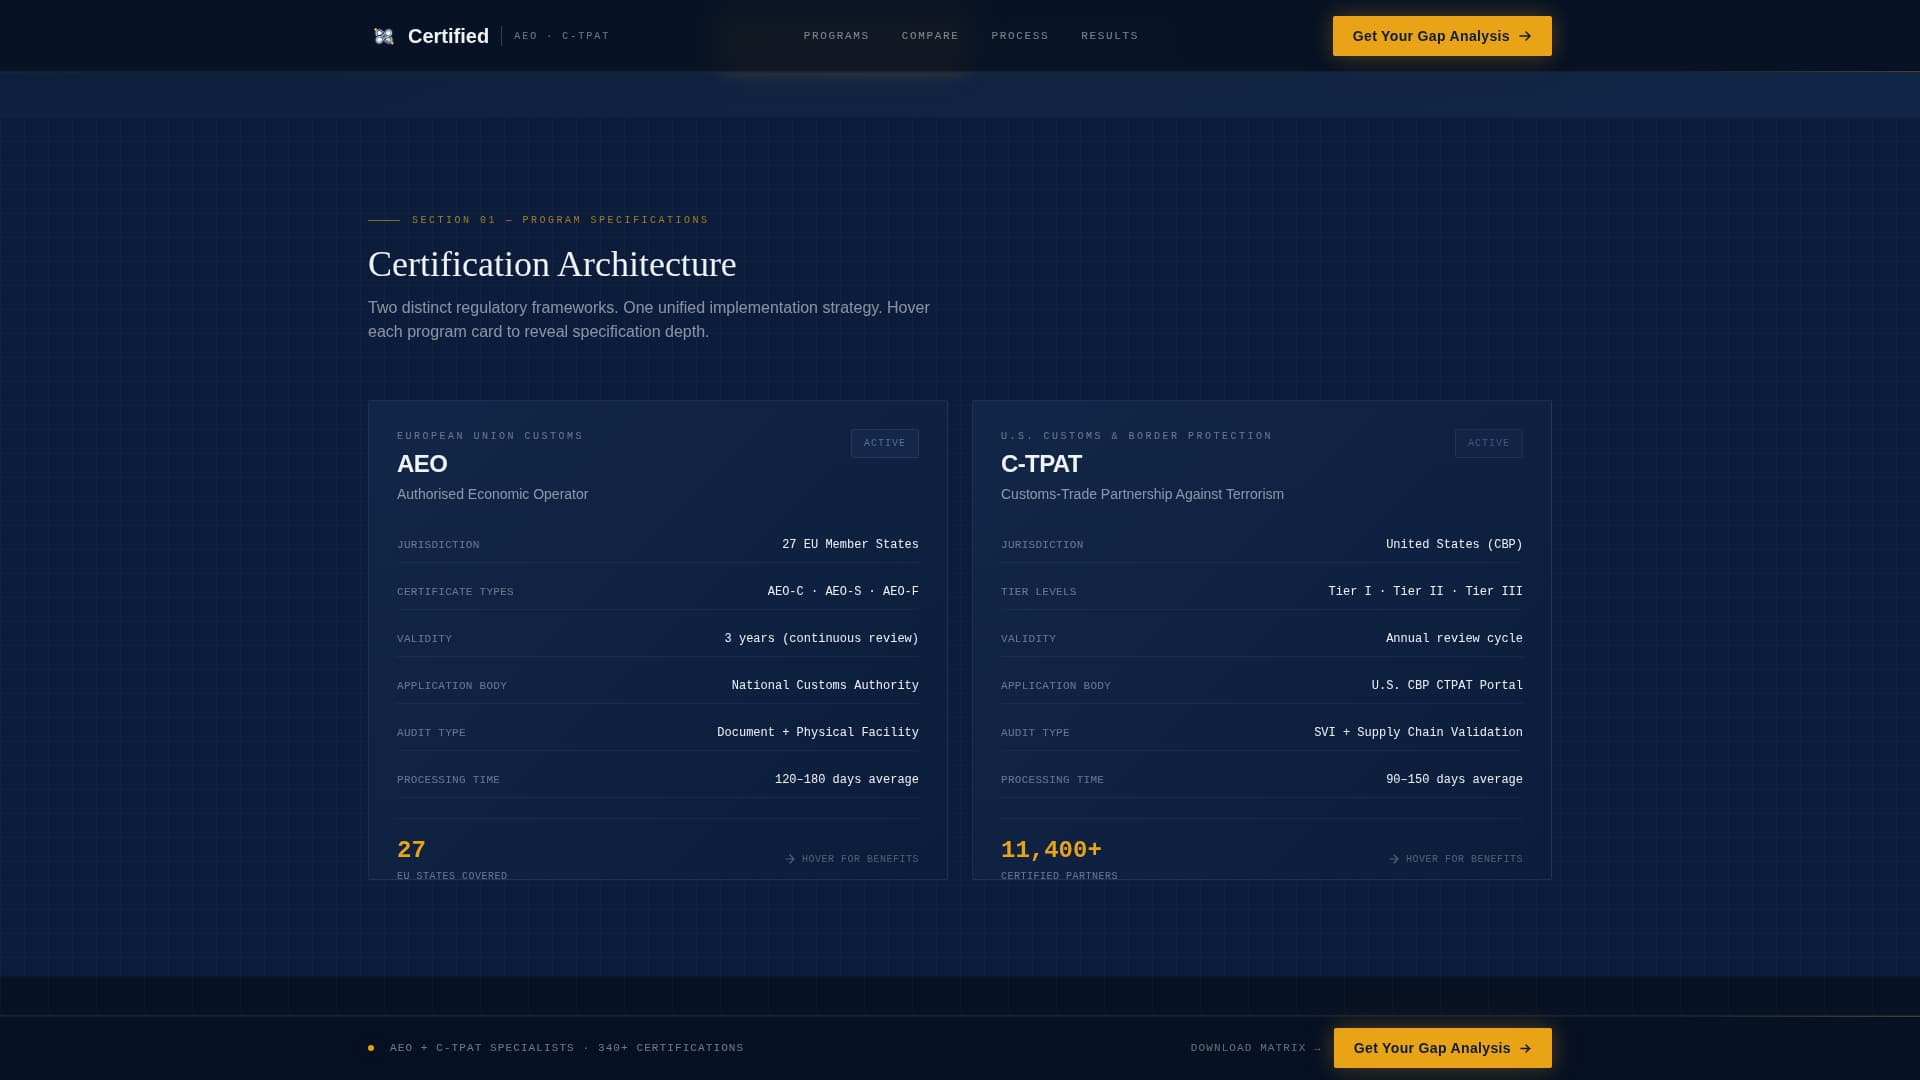The height and width of the screenshot is (1080, 1920).
Task: Click the arrow icon inside the footer Gap Analysis button
Action: coord(1524,1048)
